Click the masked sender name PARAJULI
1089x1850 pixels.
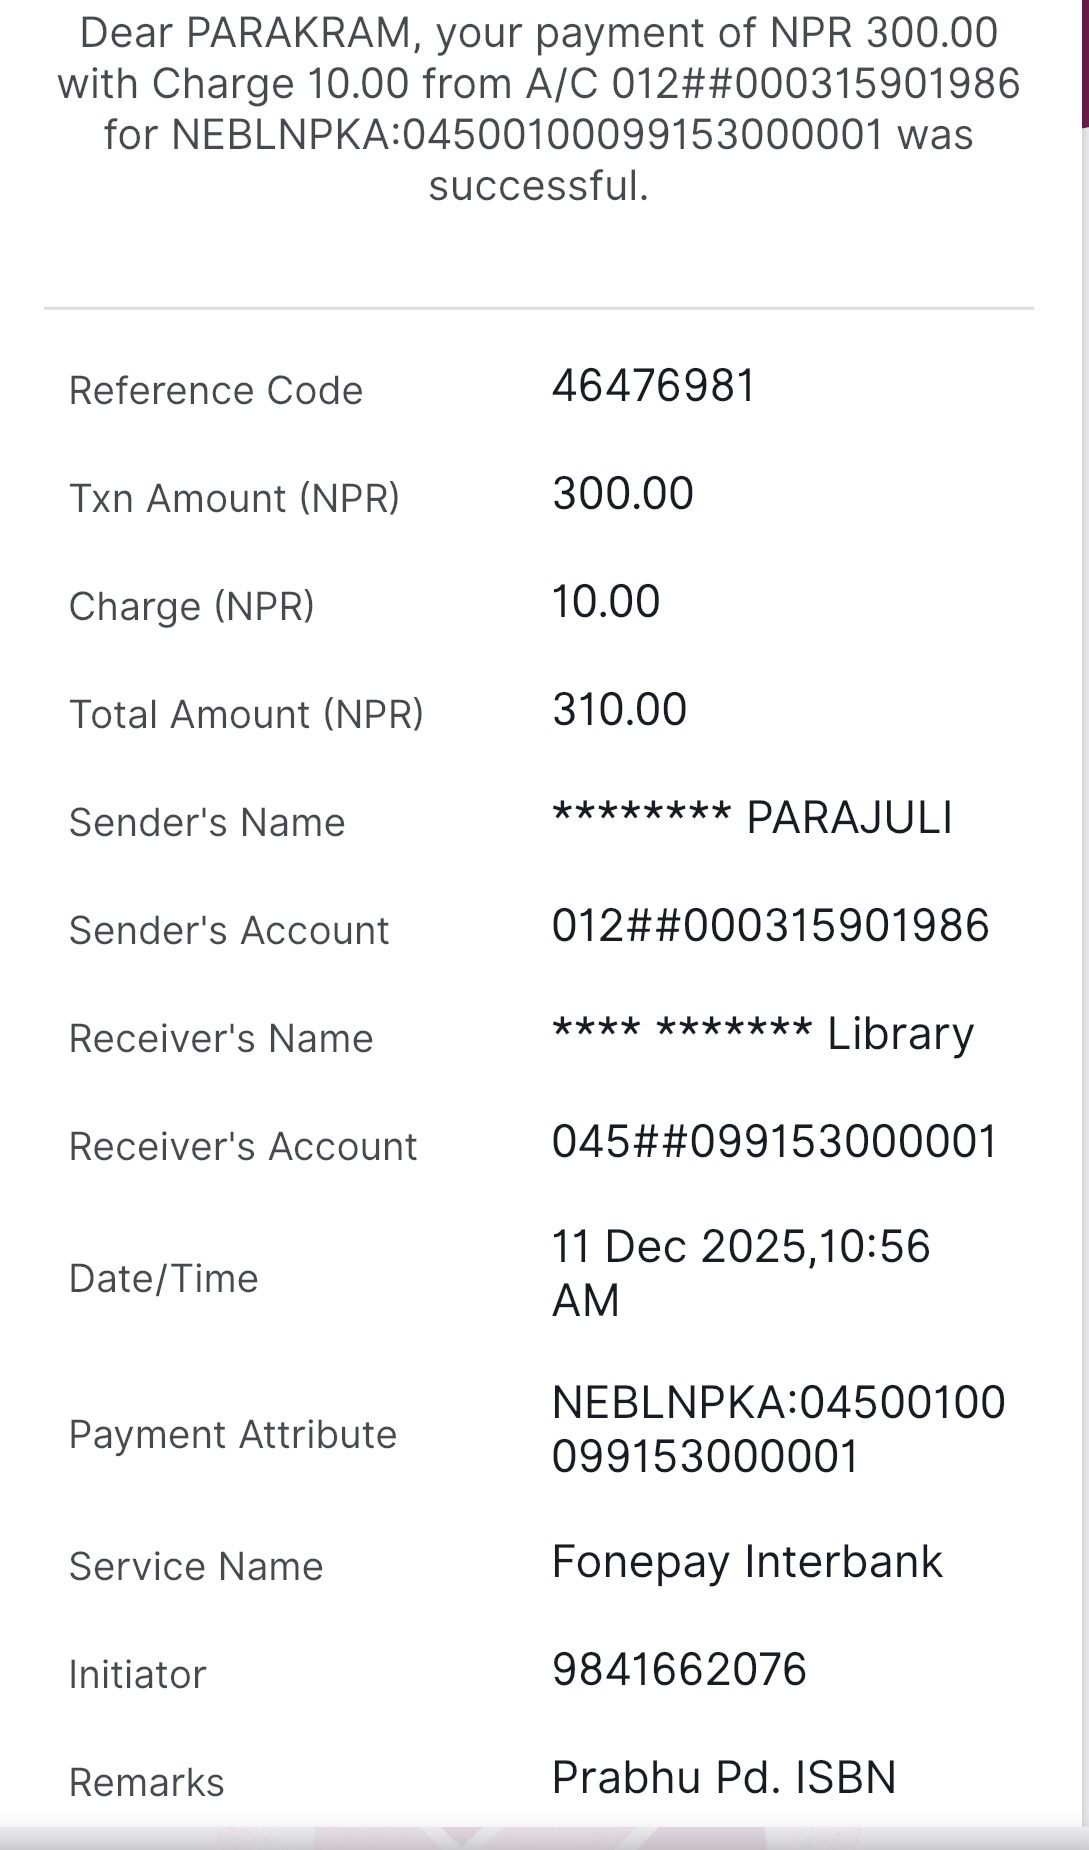click(x=752, y=818)
